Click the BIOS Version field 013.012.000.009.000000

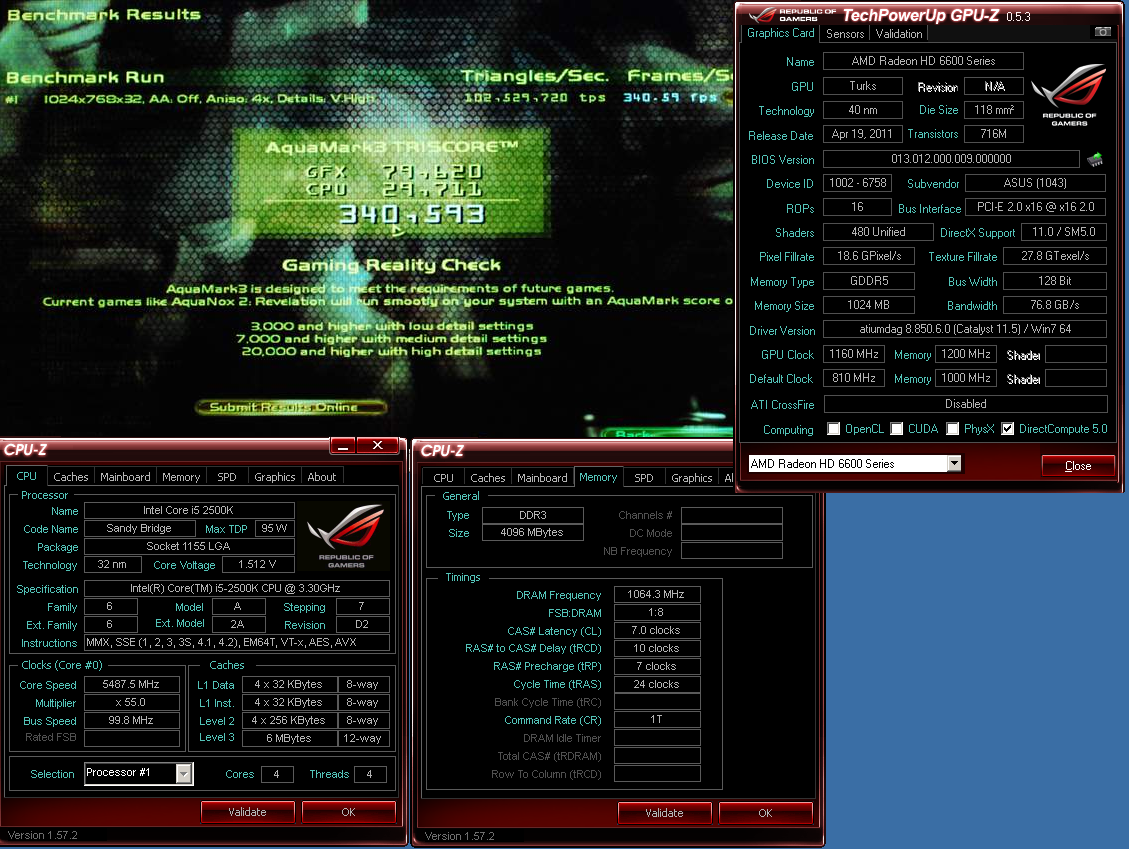pos(951,159)
